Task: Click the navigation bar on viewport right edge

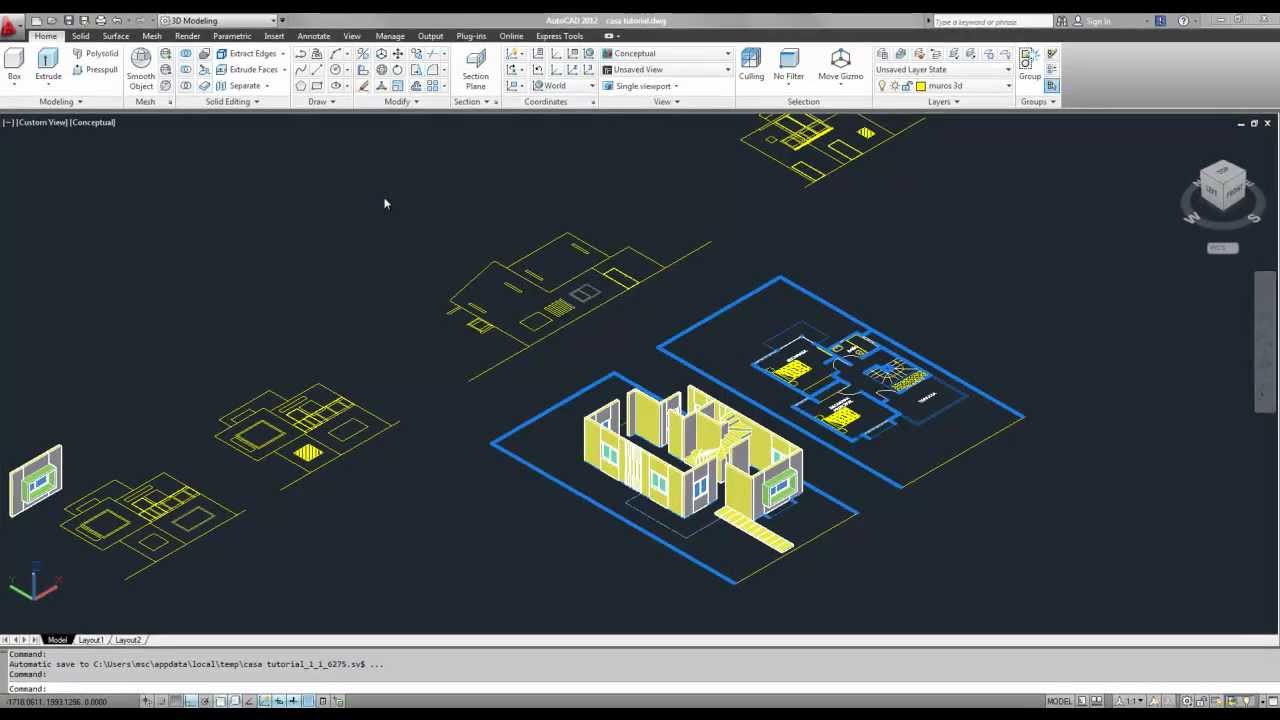Action: pyautogui.click(x=1264, y=341)
